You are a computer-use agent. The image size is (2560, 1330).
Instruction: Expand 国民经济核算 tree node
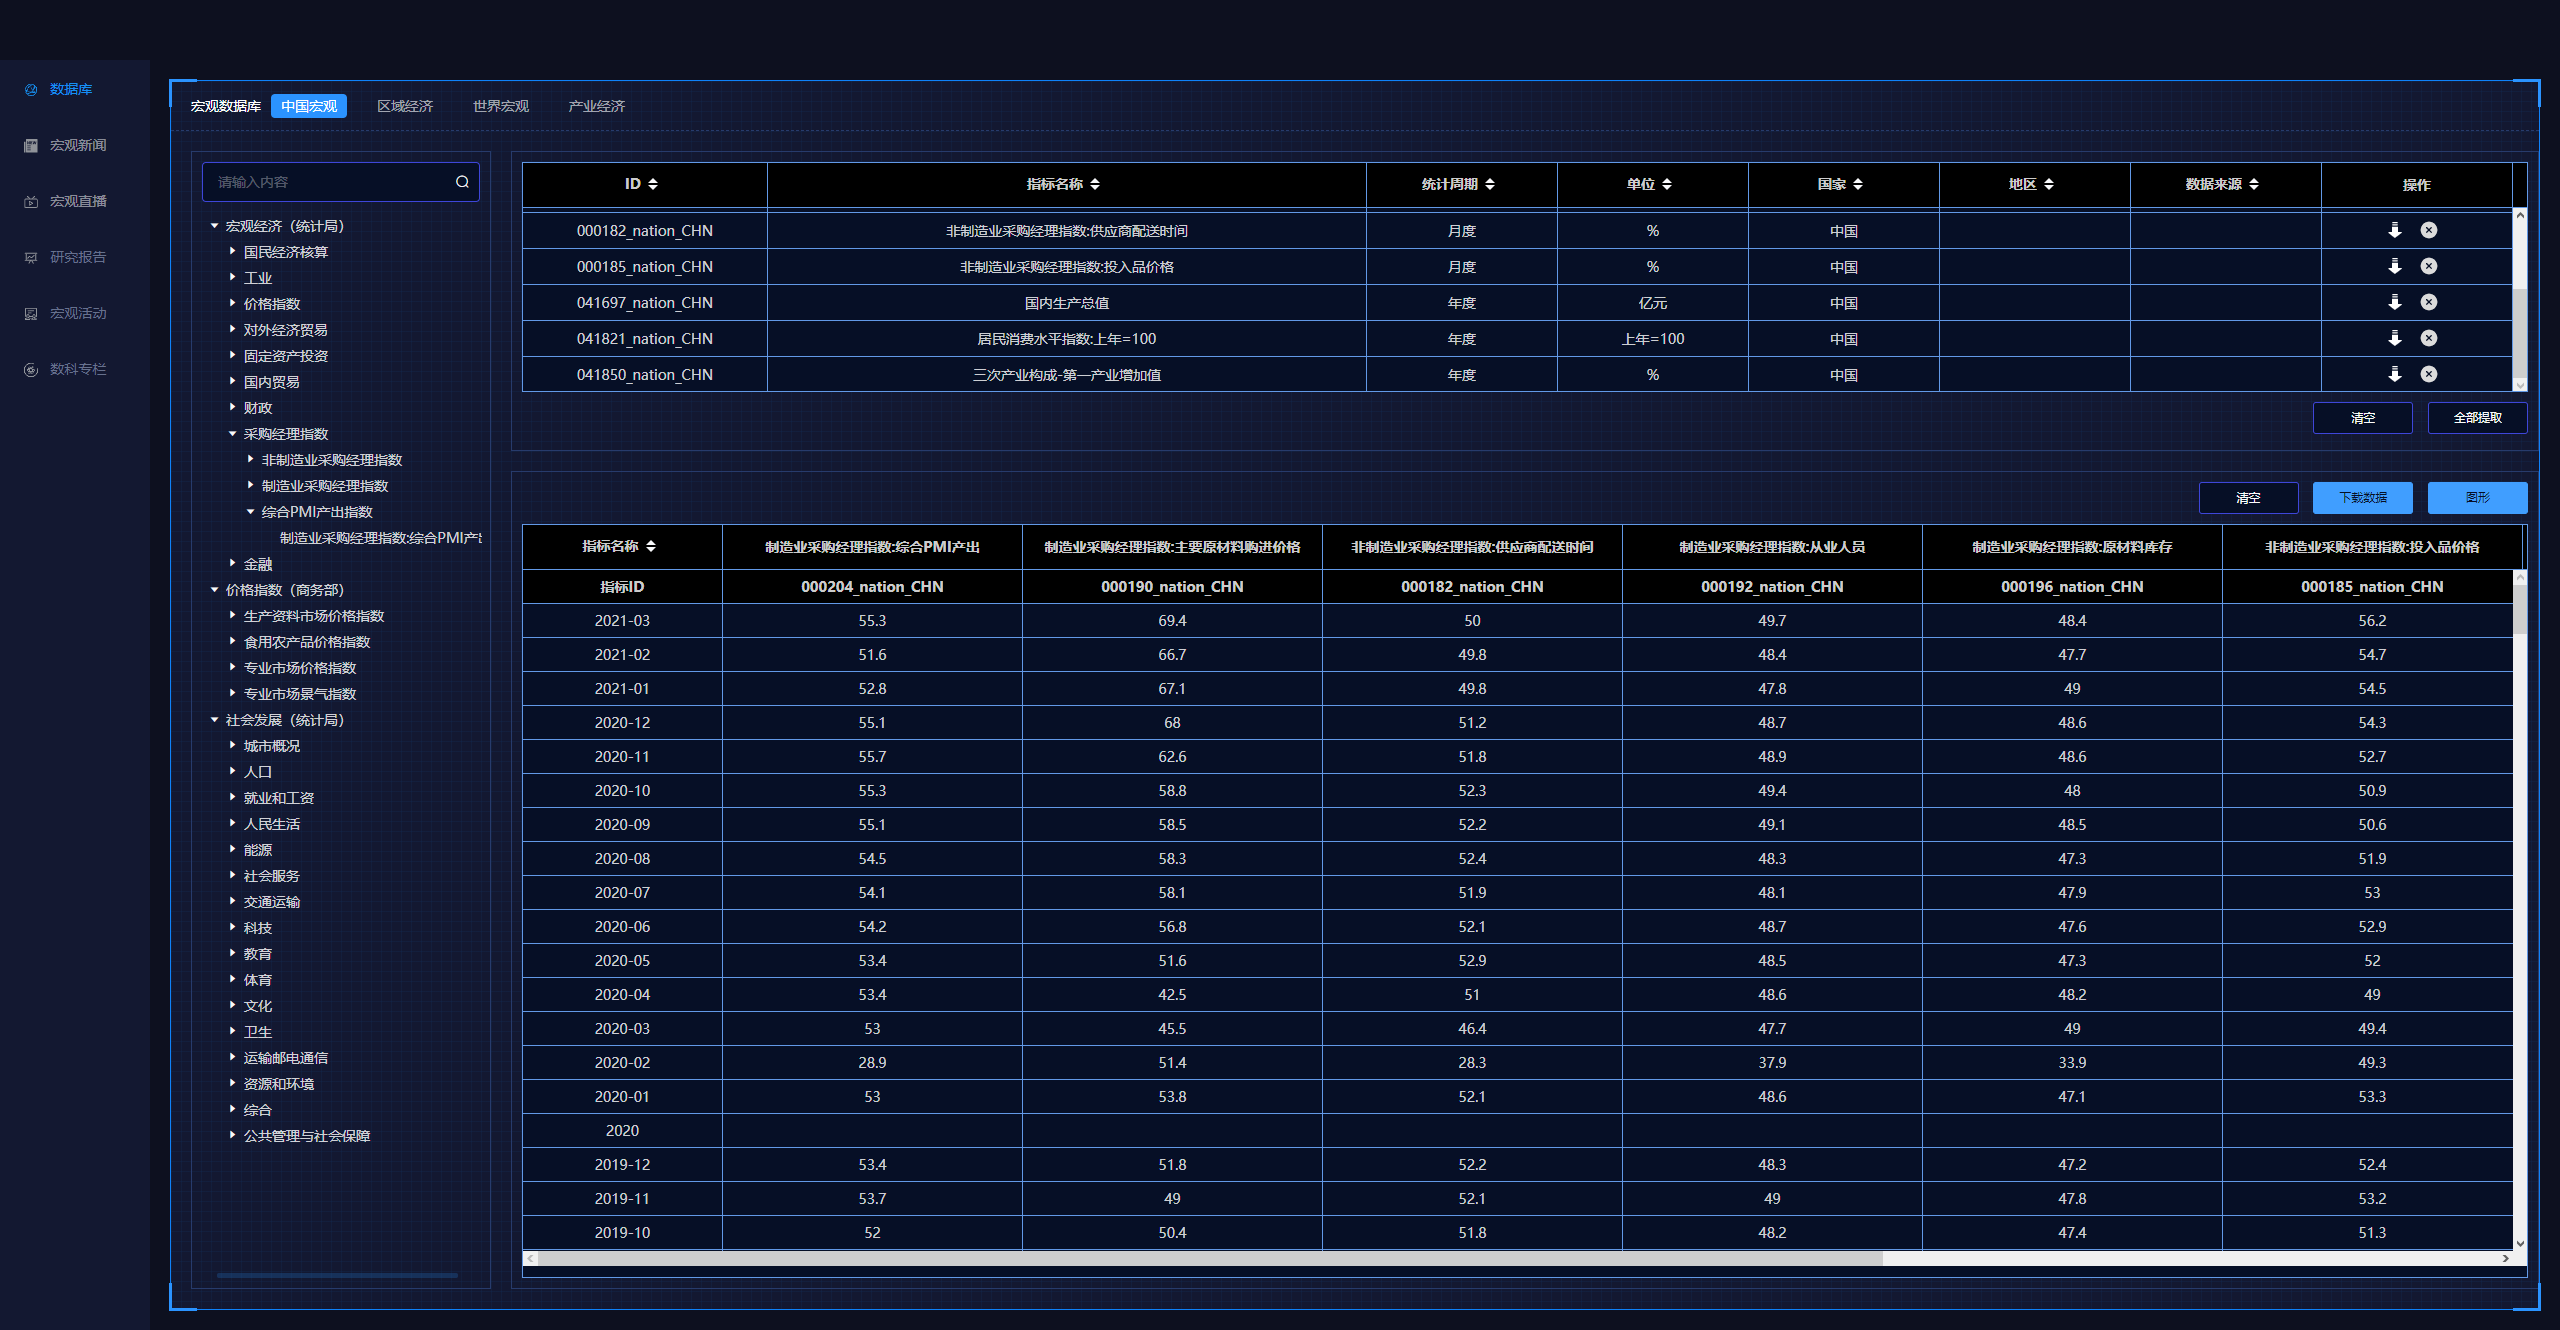(232, 252)
